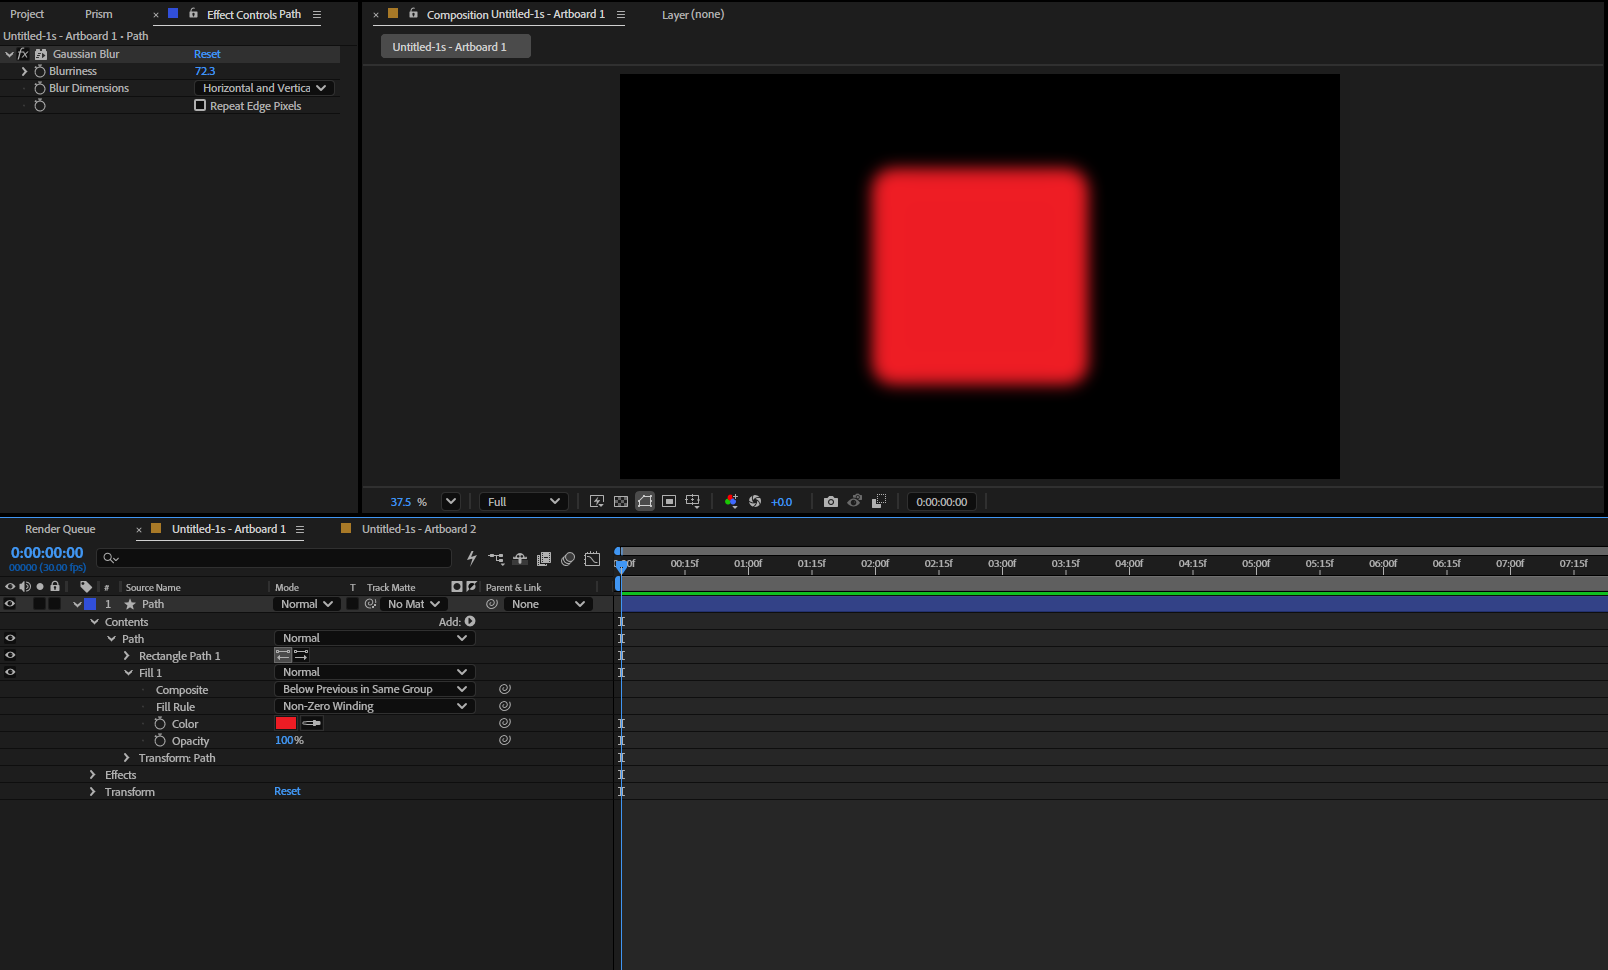Select the Layer (none) viewer tab

coord(693,14)
